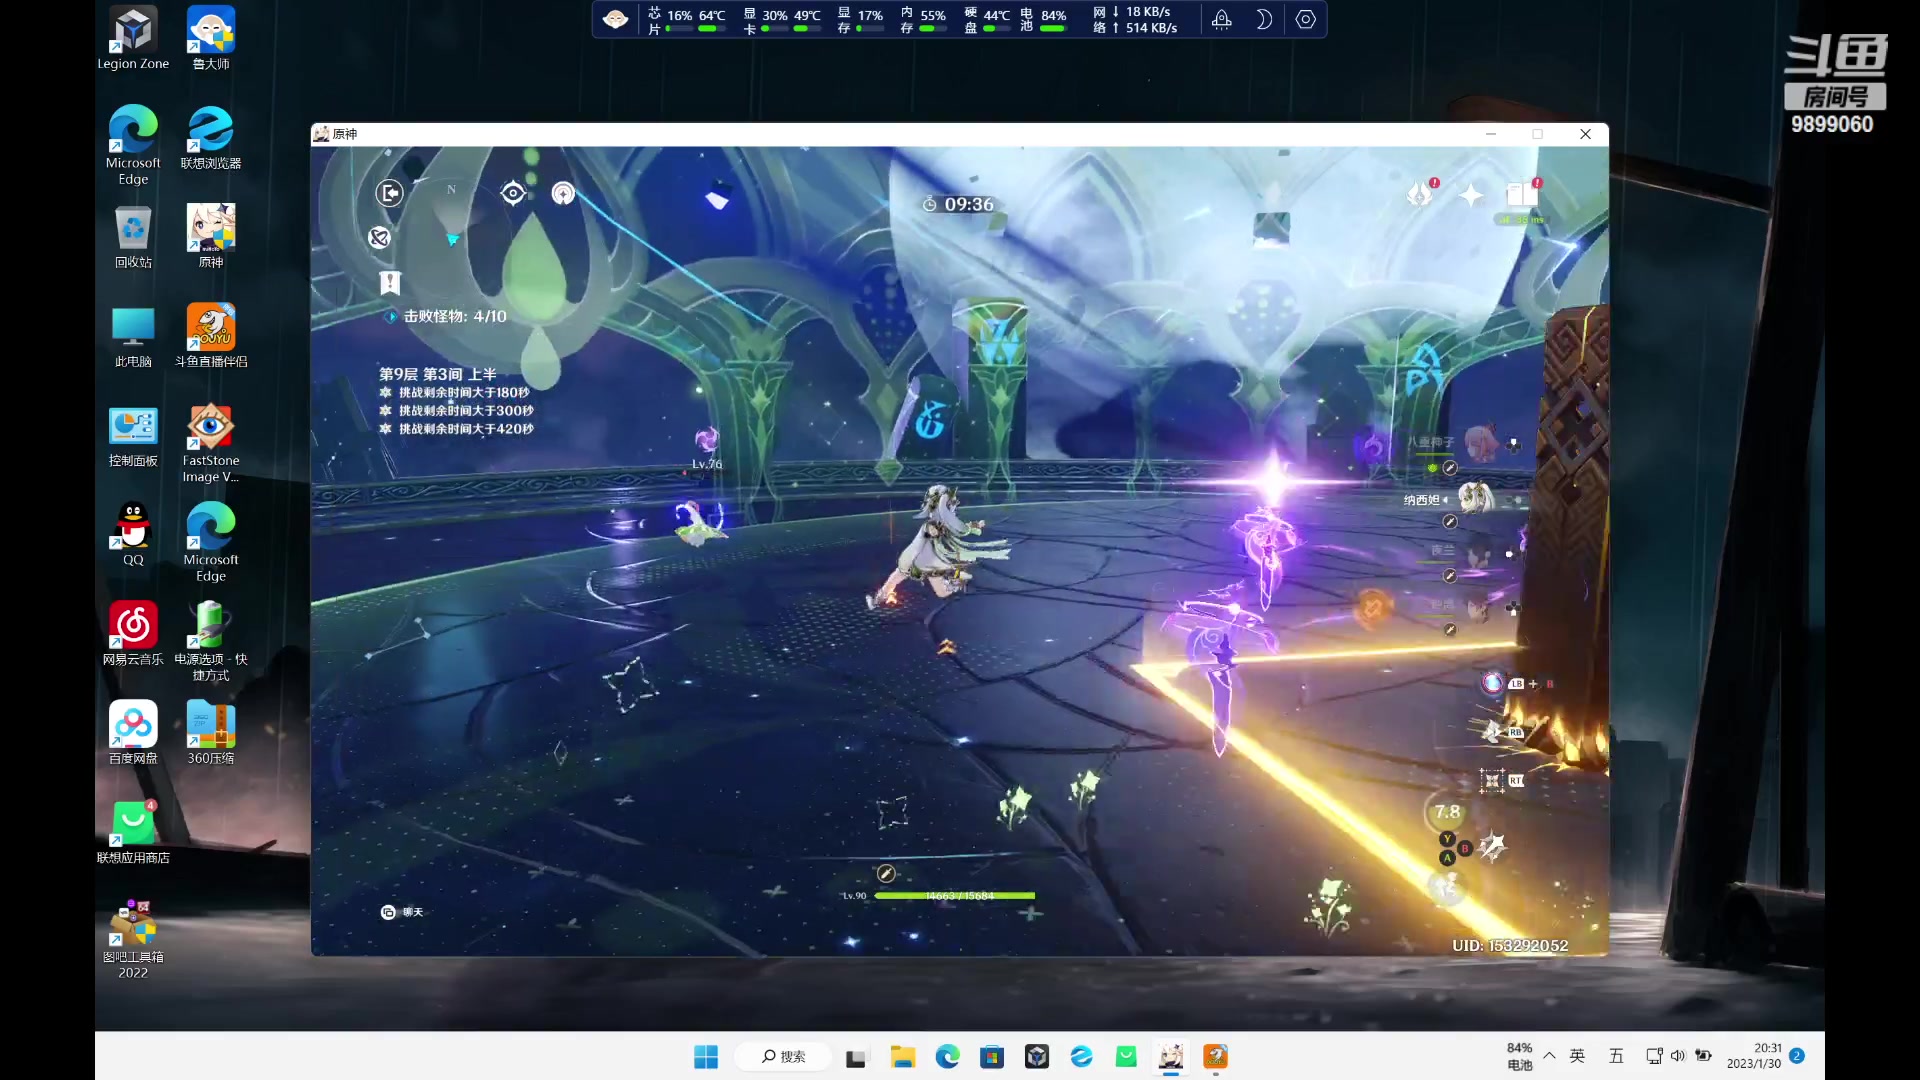Click the 第9层 第3间 上半 label

click(x=437, y=373)
